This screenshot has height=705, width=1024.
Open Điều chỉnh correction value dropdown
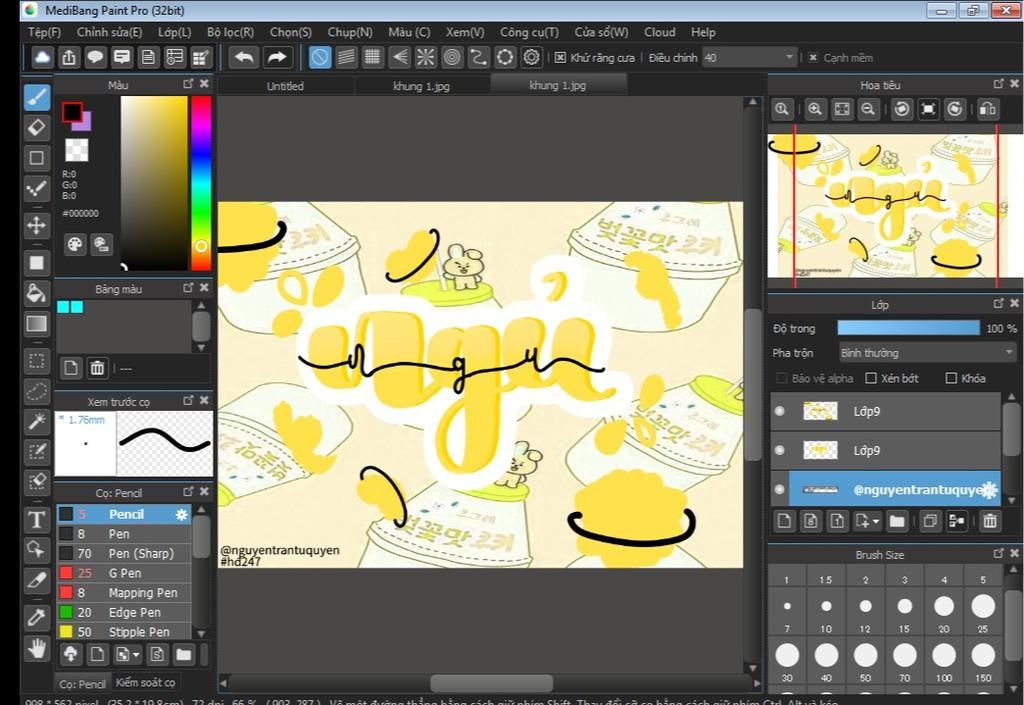click(x=750, y=57)
